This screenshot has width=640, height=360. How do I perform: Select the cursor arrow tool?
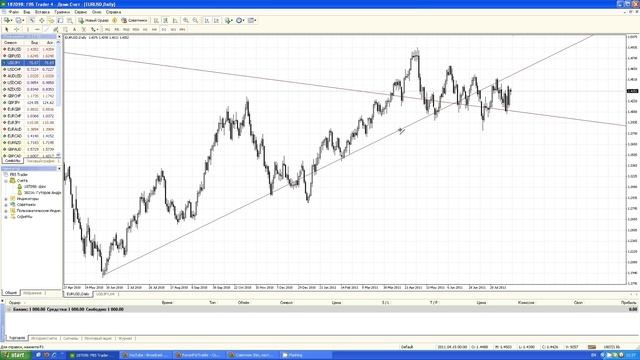(x=7, y=29)
